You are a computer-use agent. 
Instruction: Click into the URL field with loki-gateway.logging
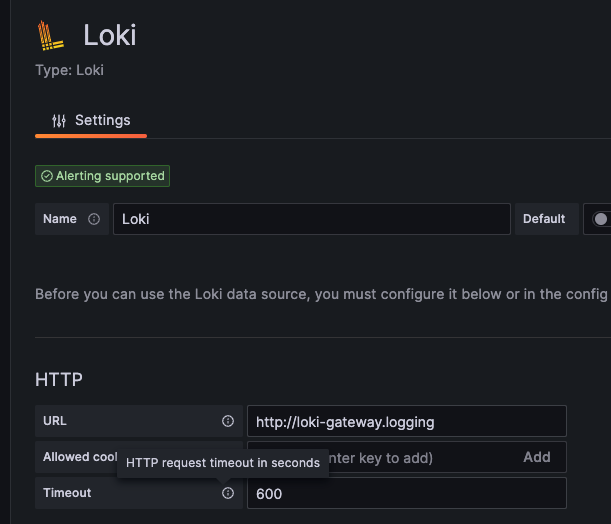pyautogui.click(x=406, y=421)
